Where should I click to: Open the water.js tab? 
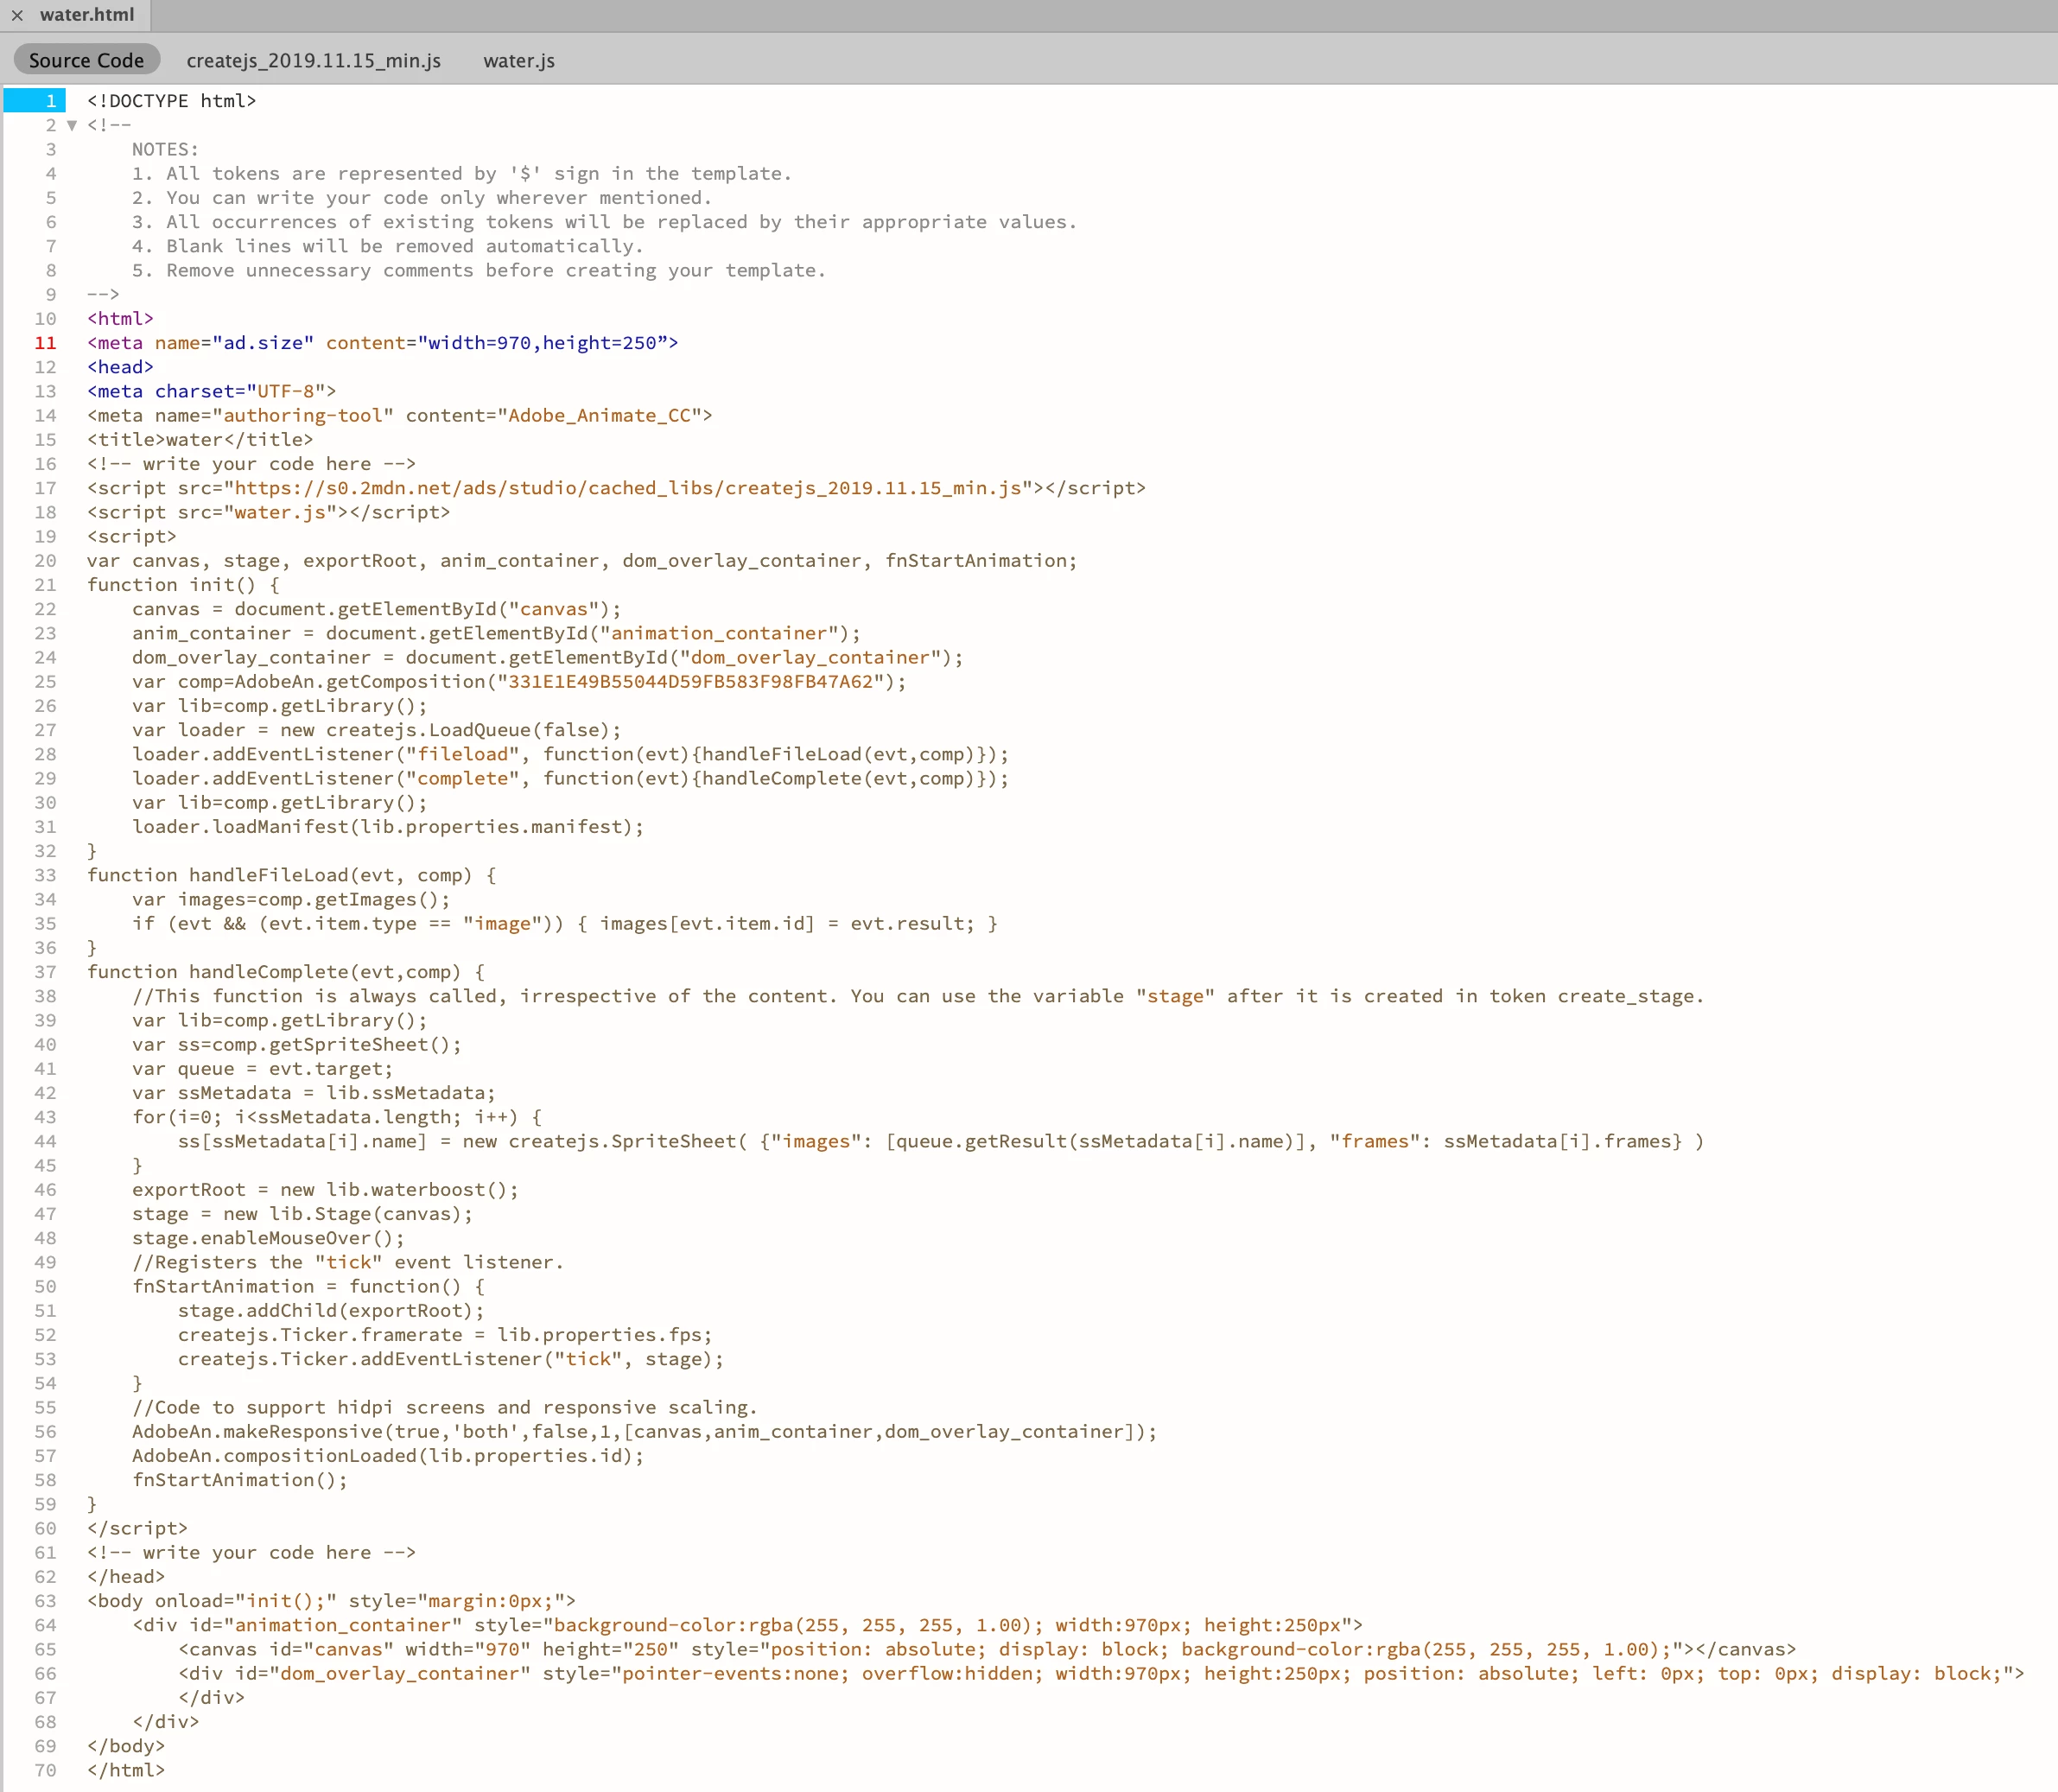tap(518, 60)
